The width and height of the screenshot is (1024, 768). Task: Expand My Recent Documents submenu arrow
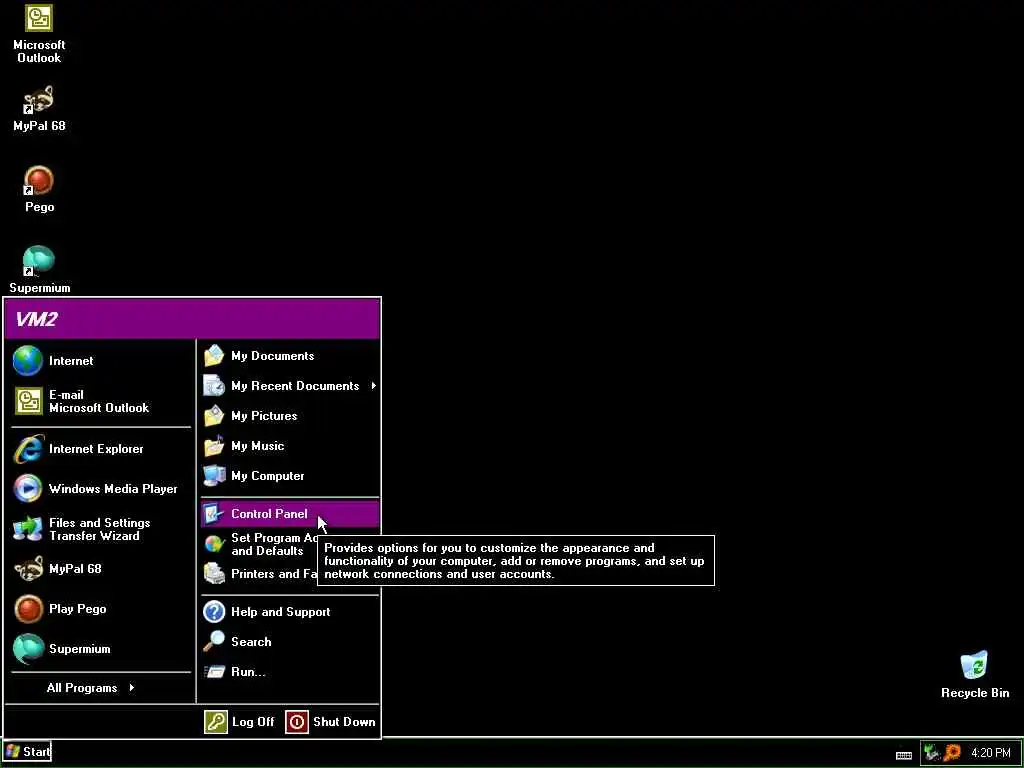click(x=374, y=386)
